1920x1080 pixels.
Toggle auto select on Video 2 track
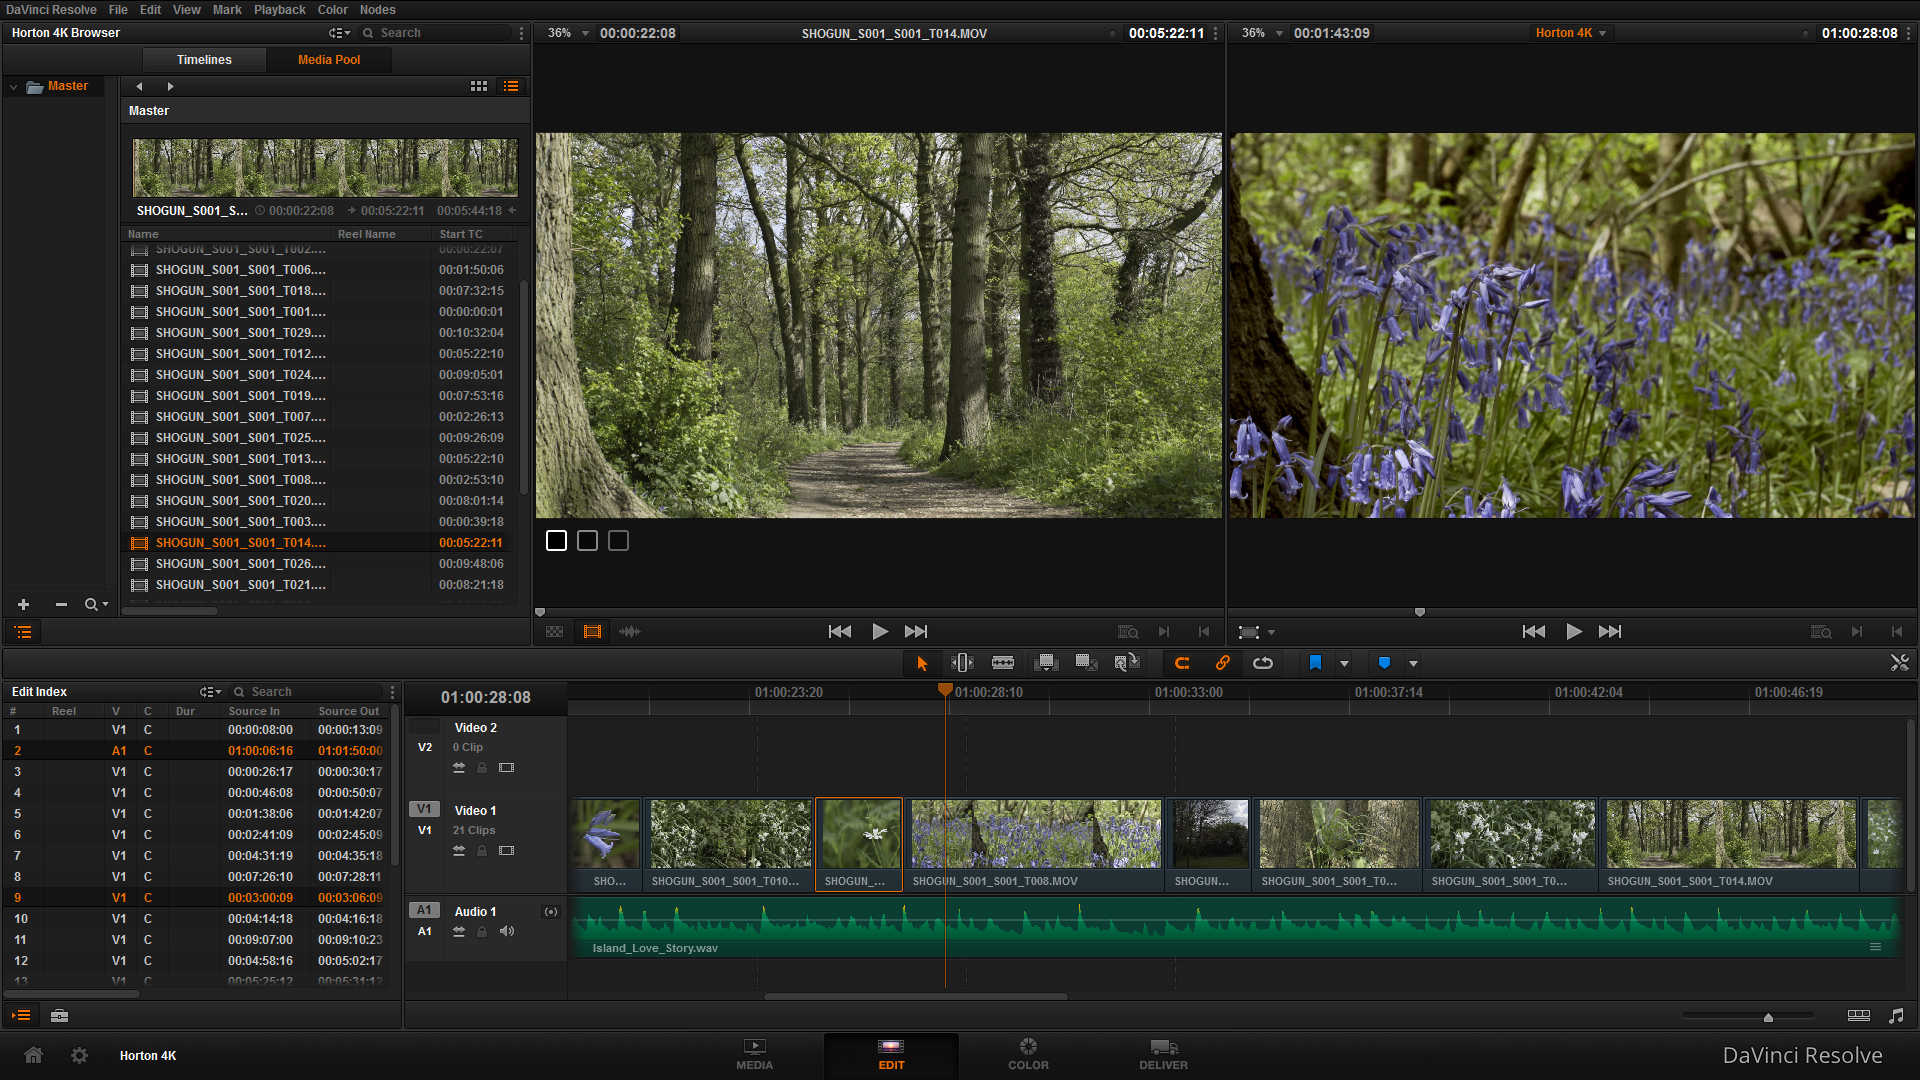tap(459, 768)
